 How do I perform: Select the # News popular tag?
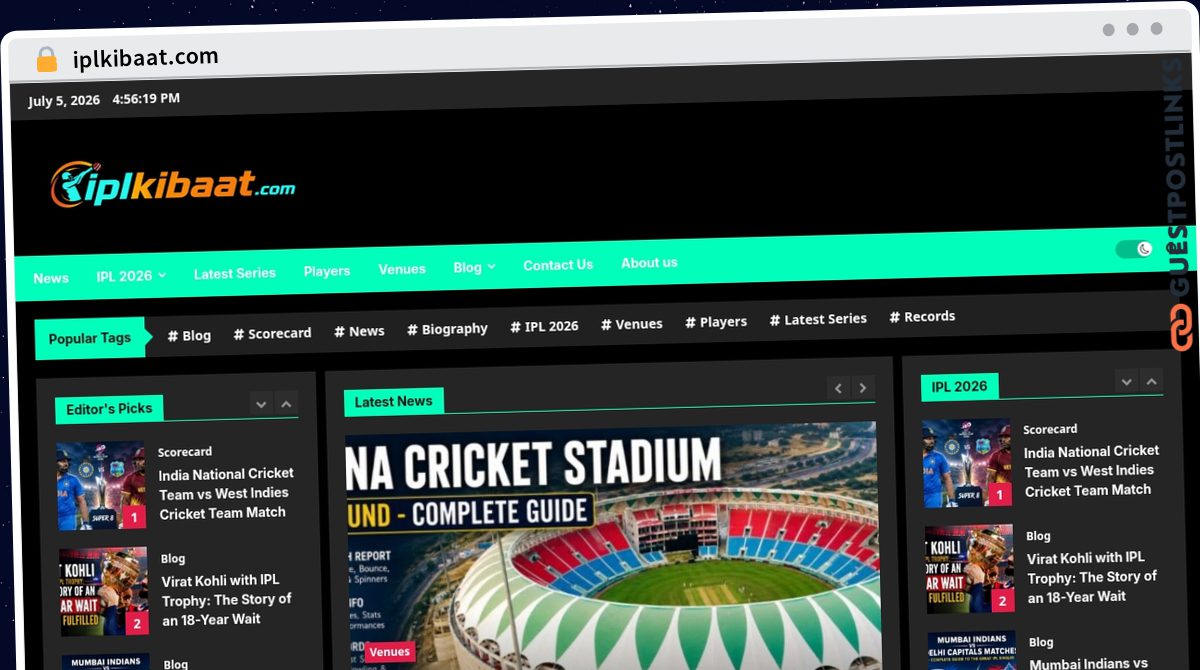click(359, 331)
